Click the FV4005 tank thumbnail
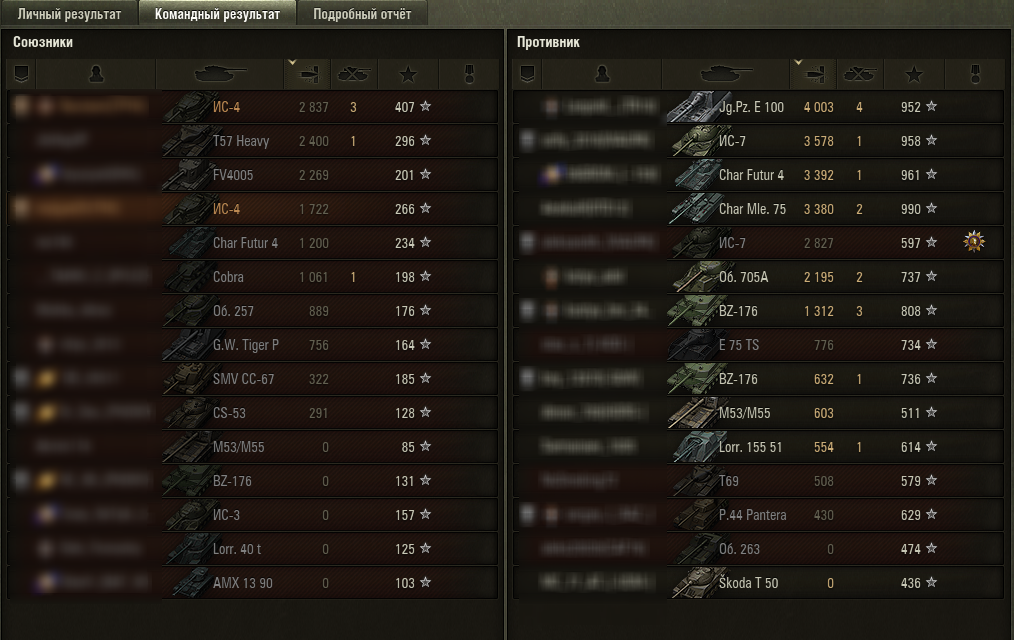1014x640 pixels. pyautogui.click(x=186, y=175)
